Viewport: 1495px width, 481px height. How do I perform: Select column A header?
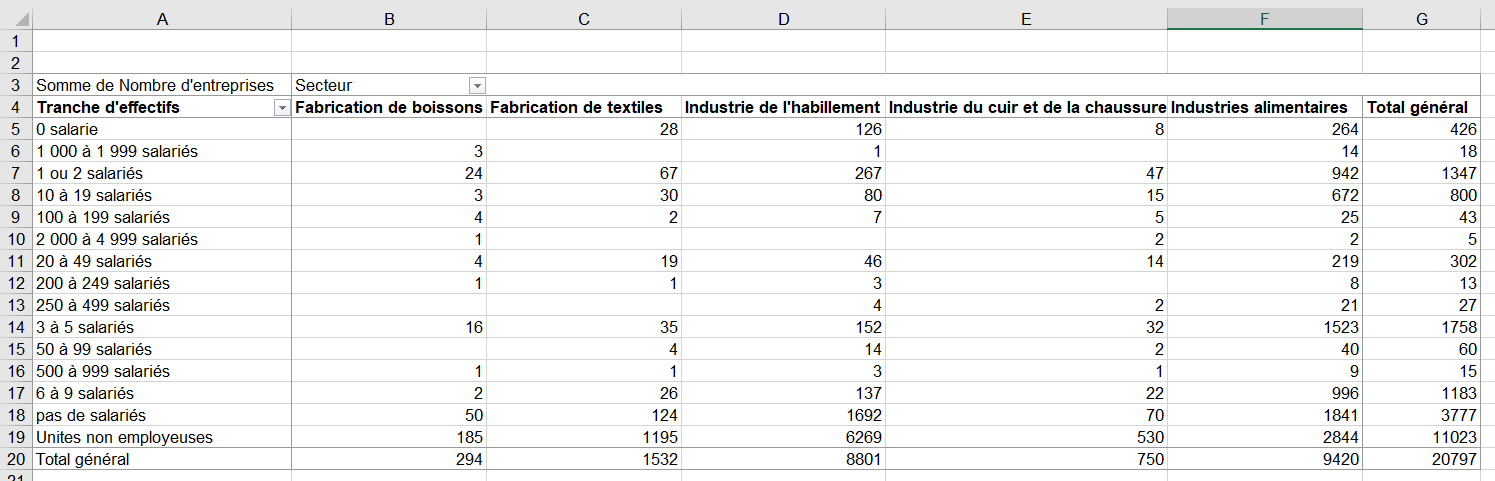(162, 19)
